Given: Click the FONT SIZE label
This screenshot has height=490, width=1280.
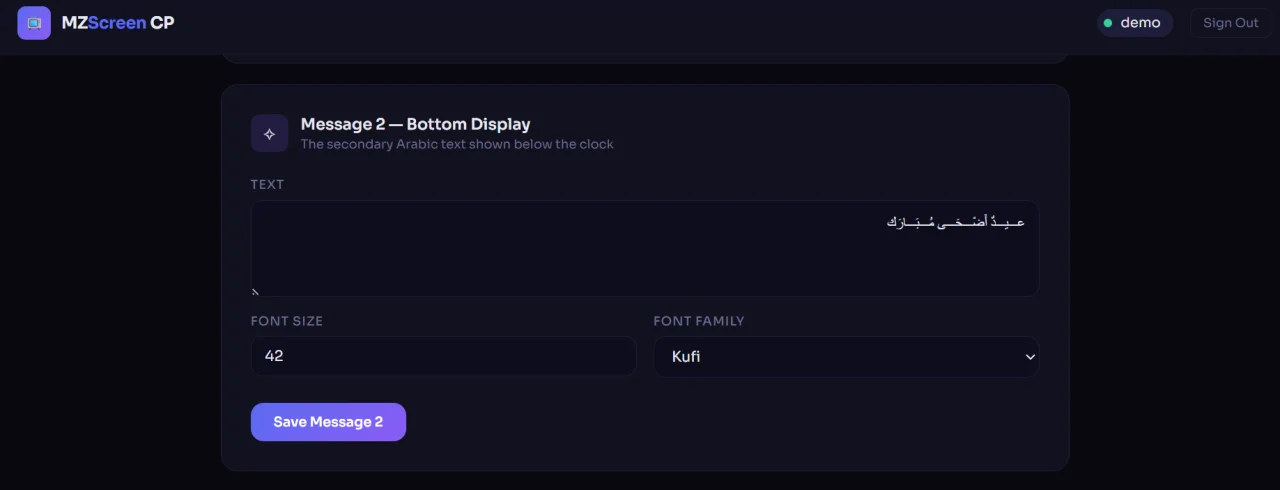Looking at the screenshot, I should pos(287,321).
